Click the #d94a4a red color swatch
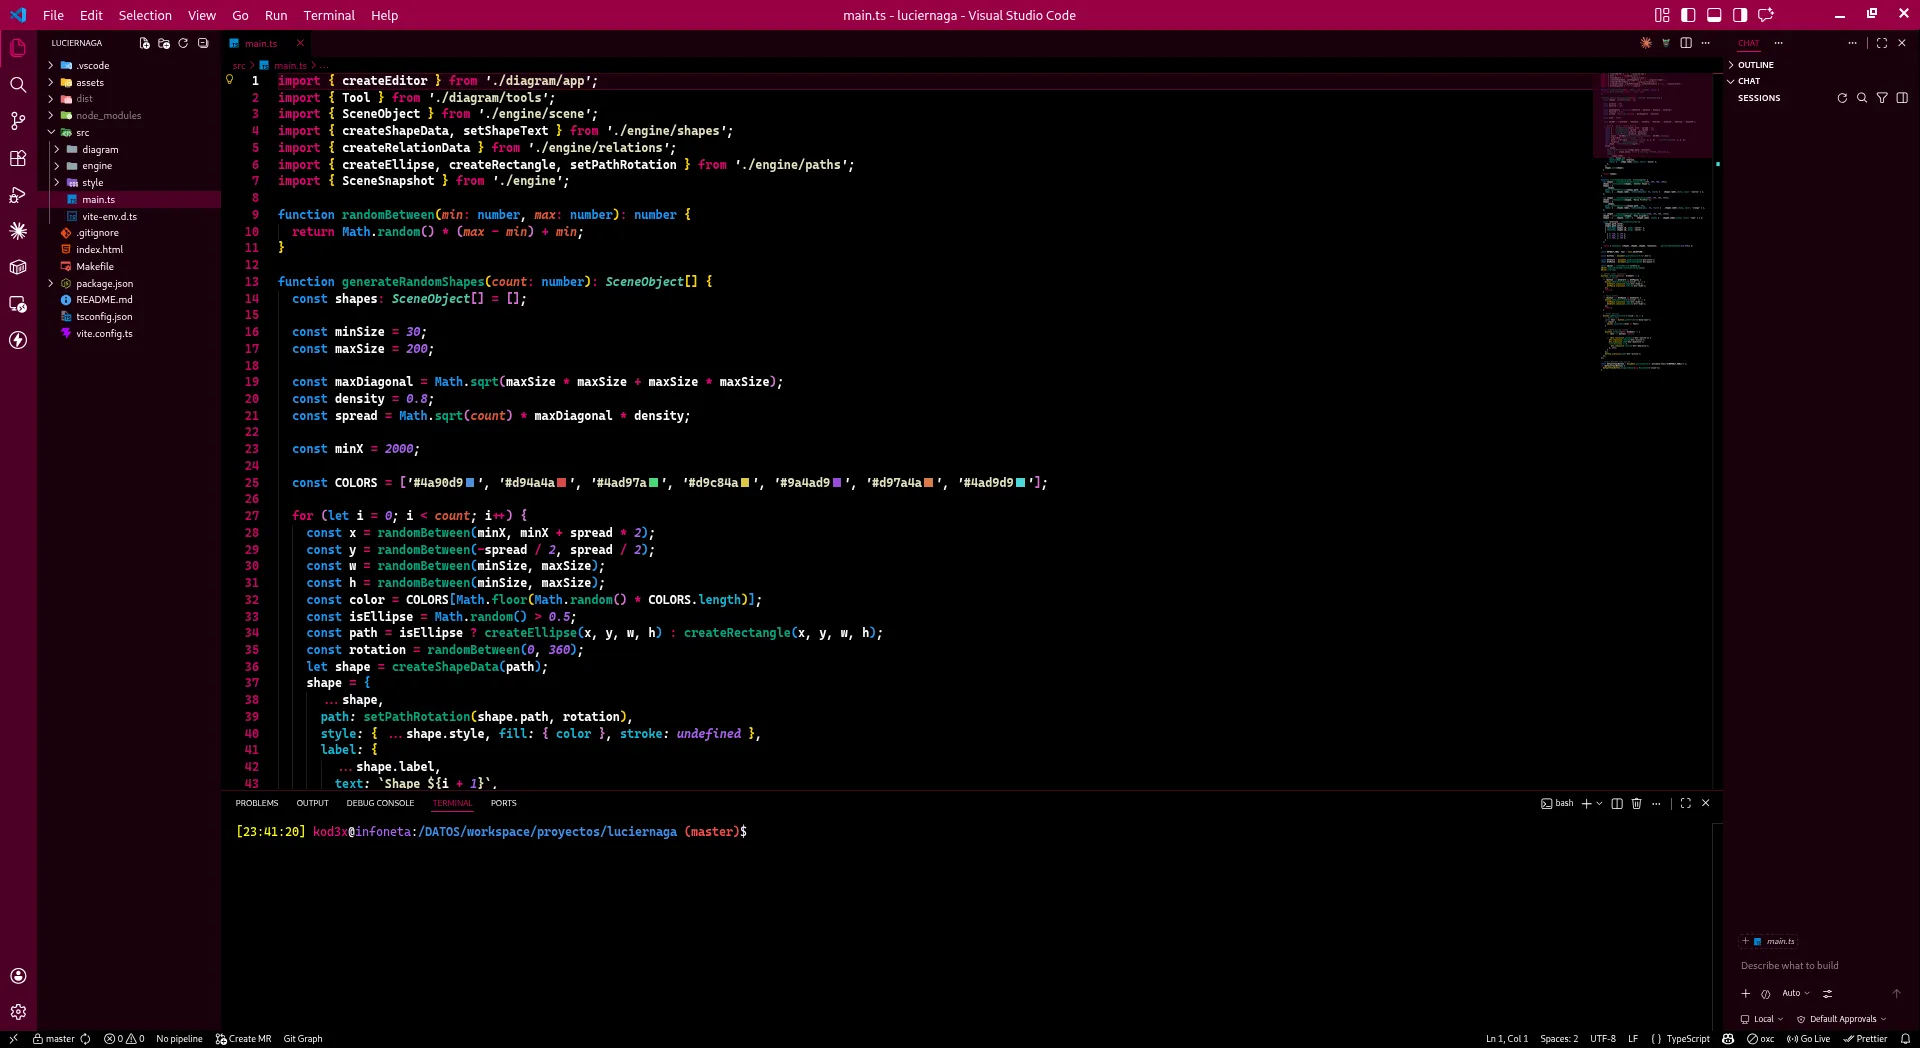This screenshot has width=1920, height=1048. coord(562,483)
